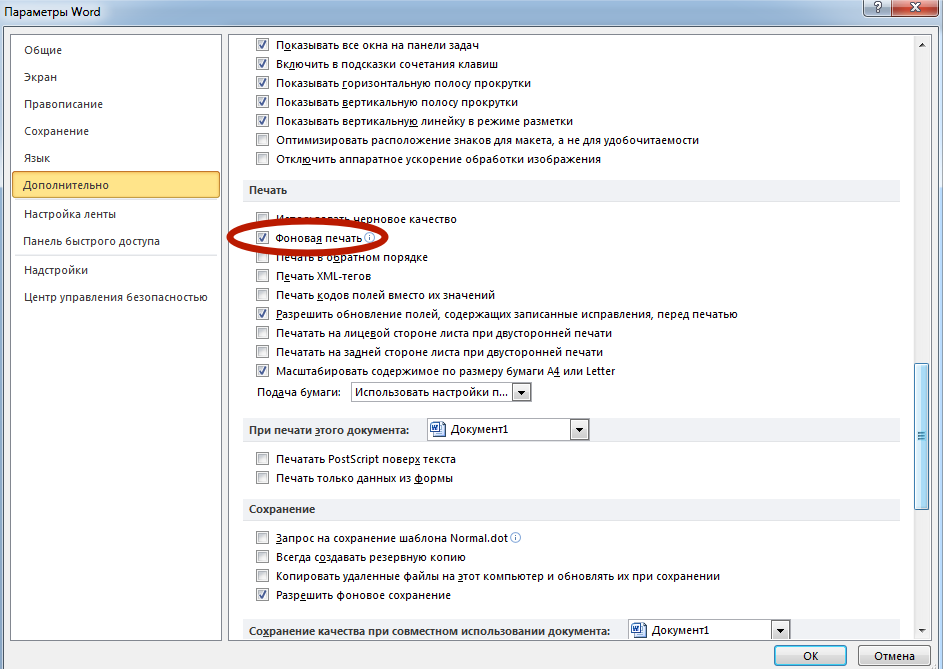Switch to Правописание settings
Viewport: 943px width, 669px height.
(63, 104)
